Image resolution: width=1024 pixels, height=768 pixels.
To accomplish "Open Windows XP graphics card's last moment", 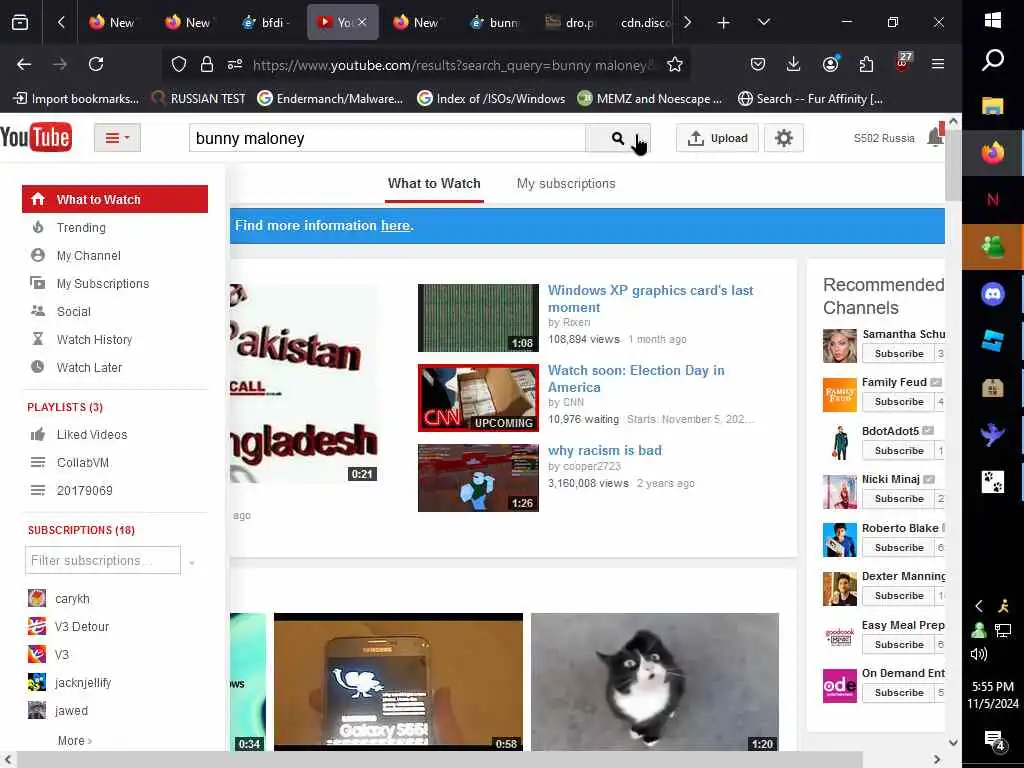I will (x=650, y=298).
